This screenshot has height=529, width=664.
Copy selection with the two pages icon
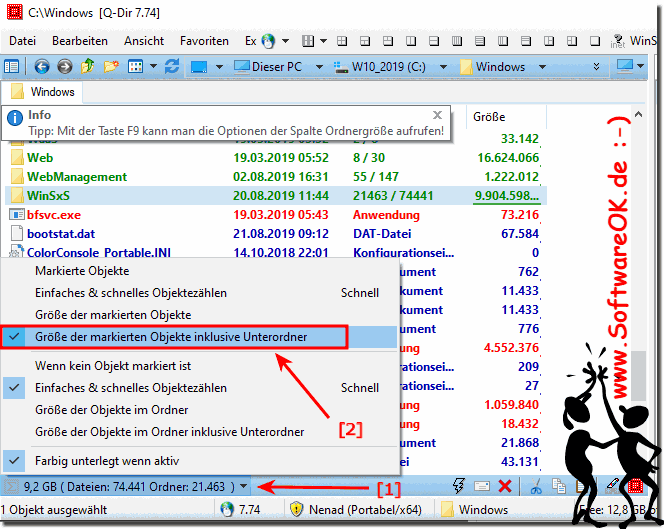(x=559, y=486)
